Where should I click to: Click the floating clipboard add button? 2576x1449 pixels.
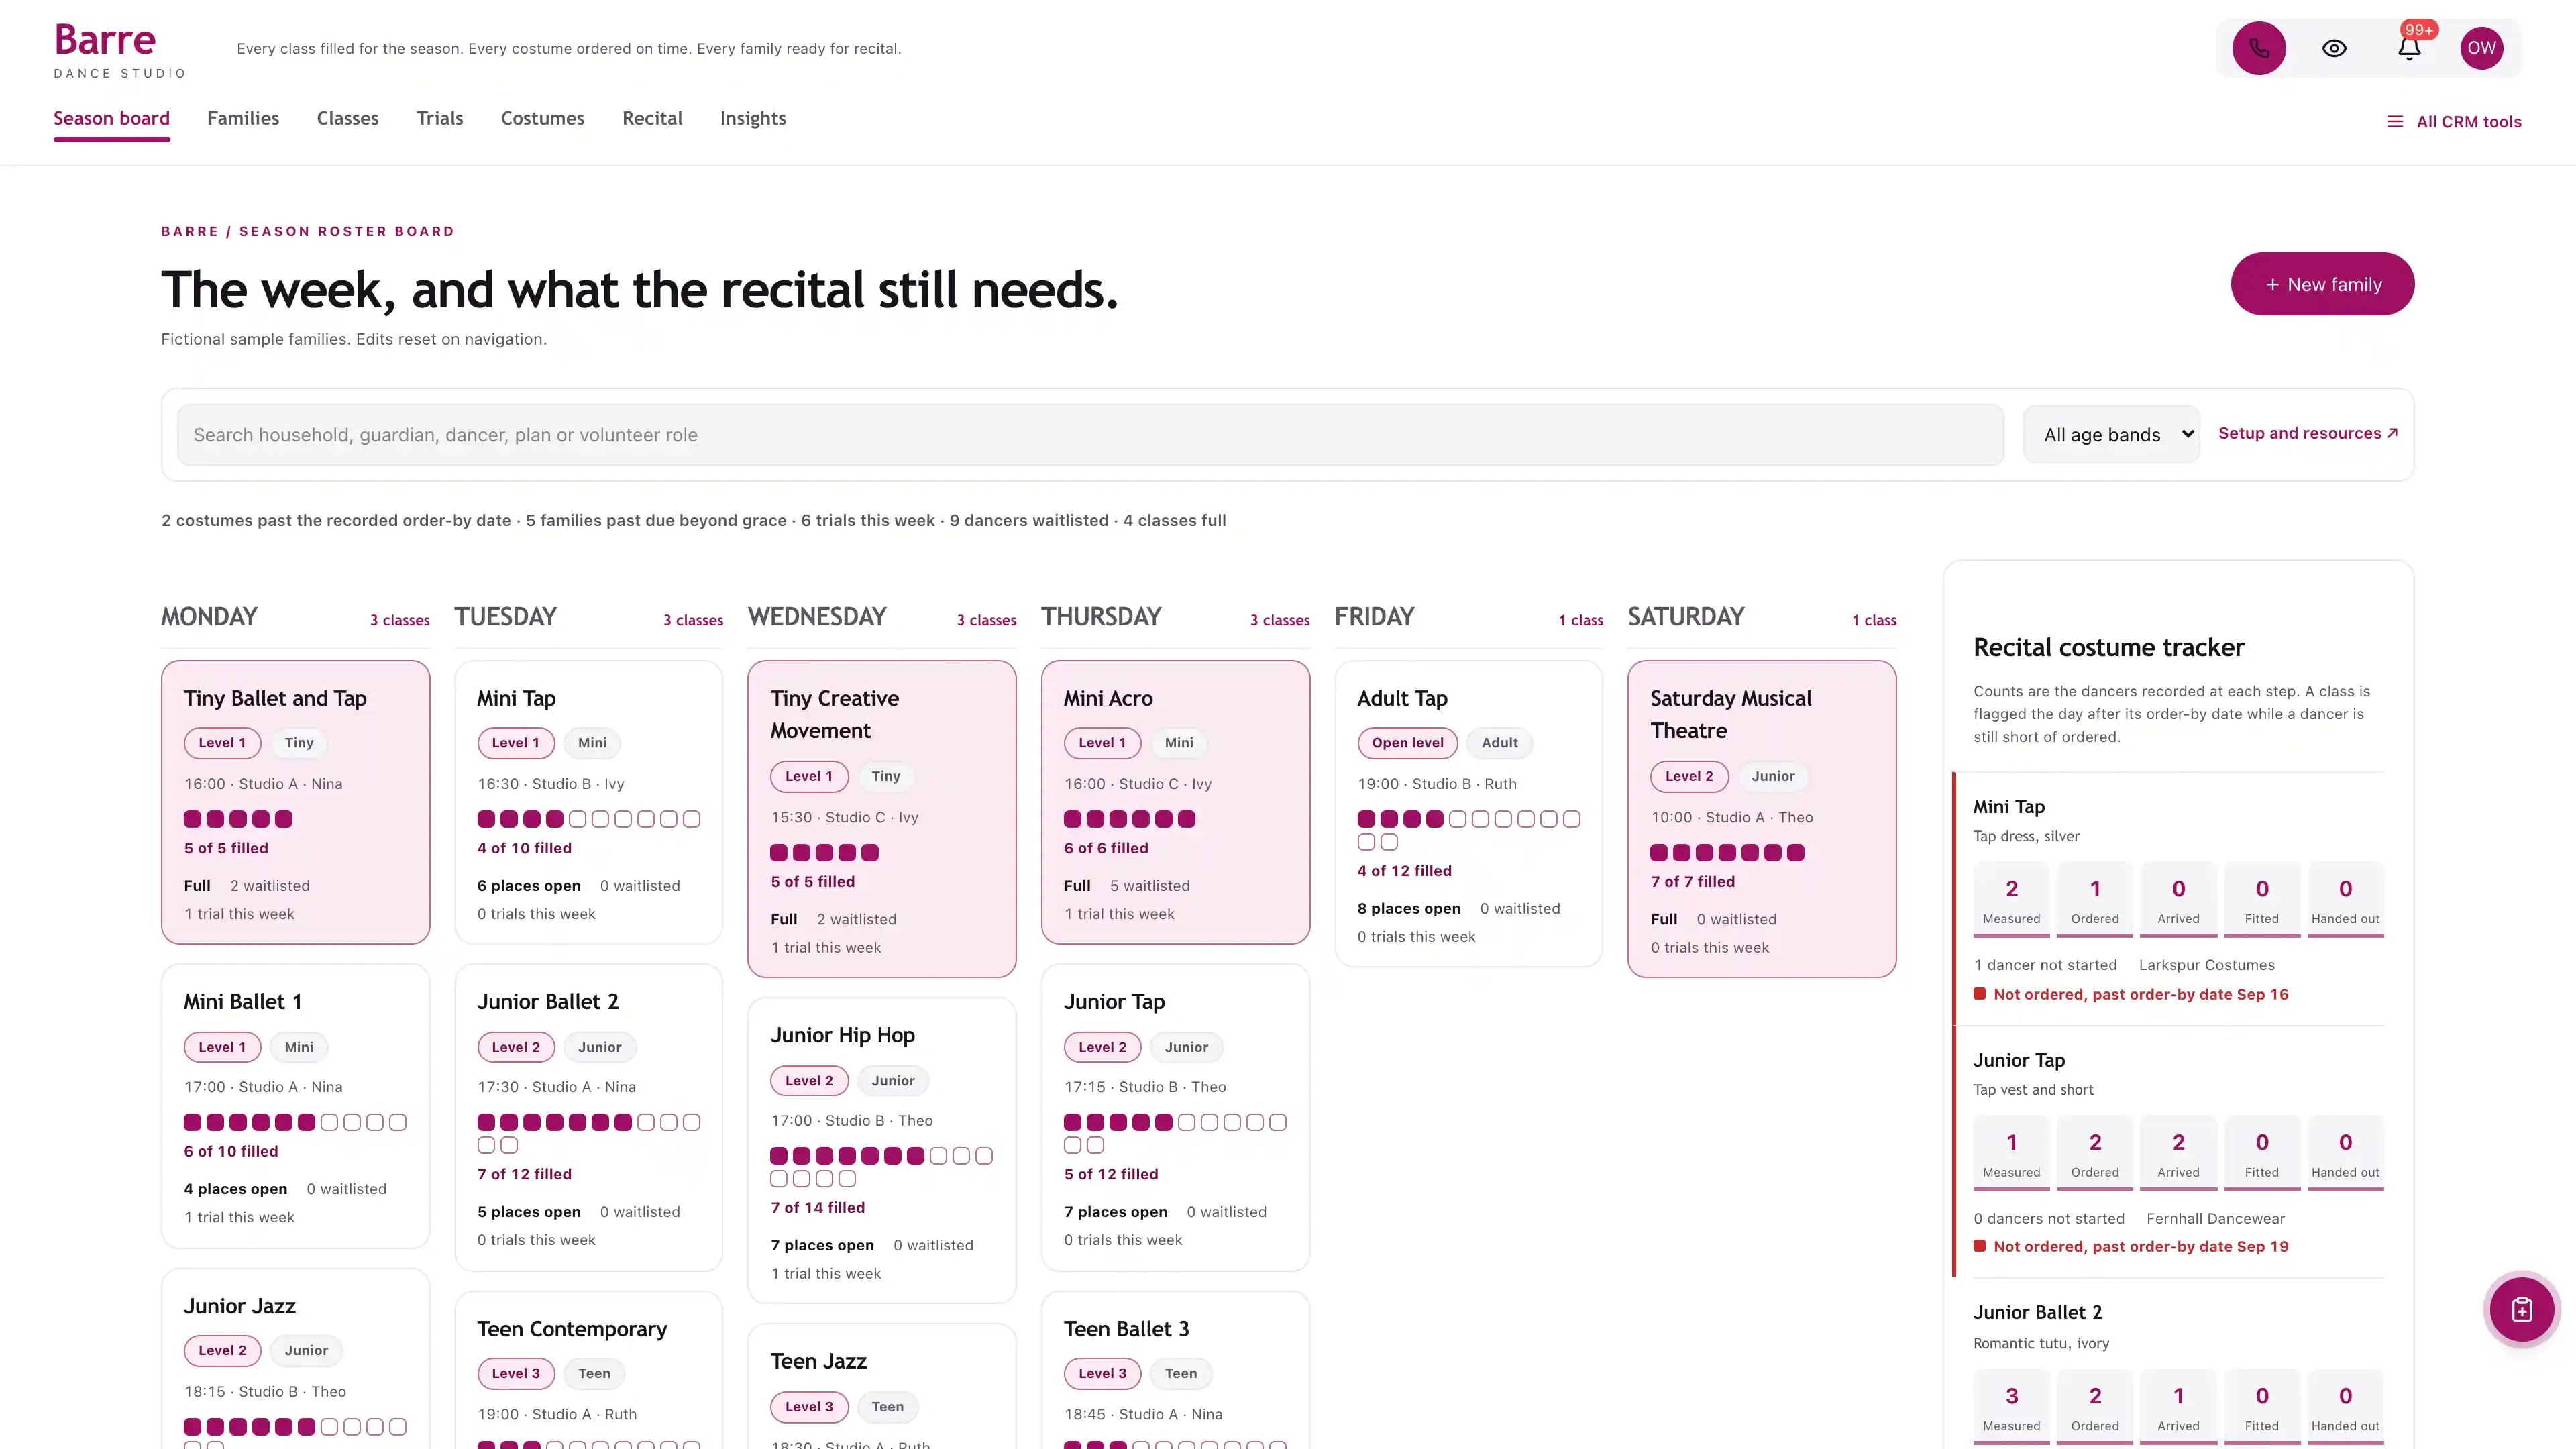(2522, 1309)
